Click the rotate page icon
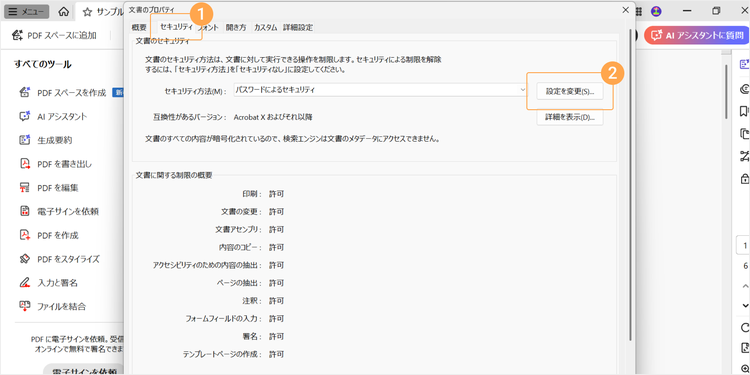 click(745, 327)
